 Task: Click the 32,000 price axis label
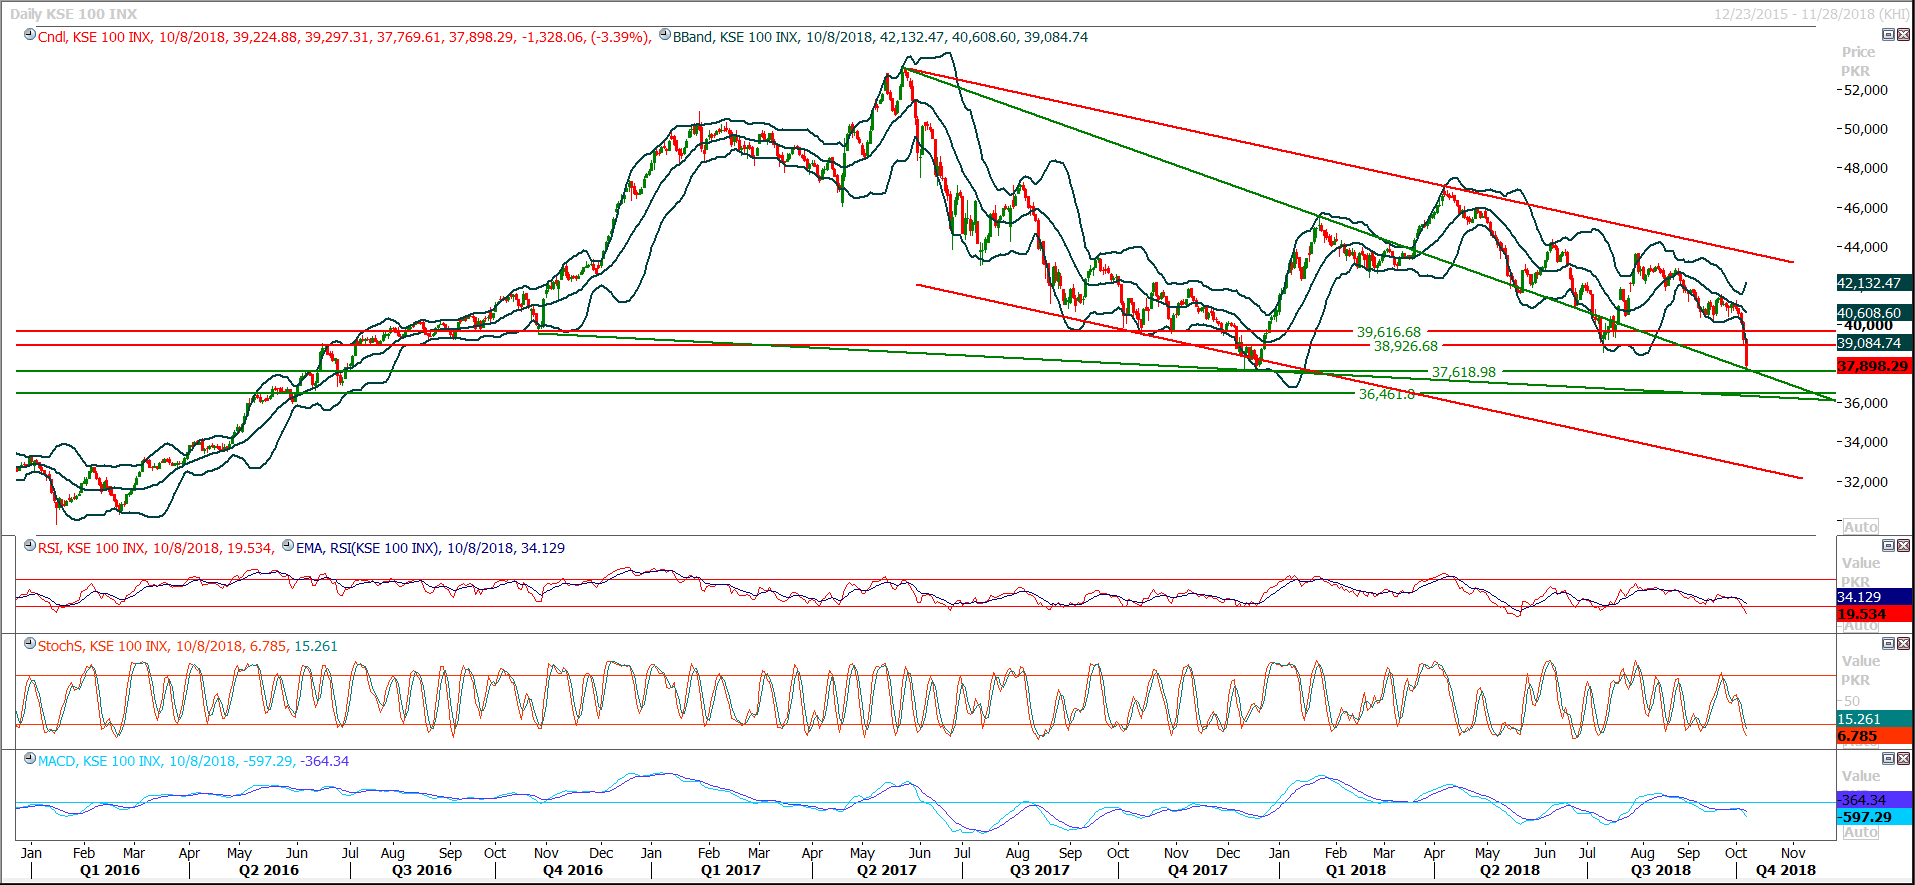1865,482
